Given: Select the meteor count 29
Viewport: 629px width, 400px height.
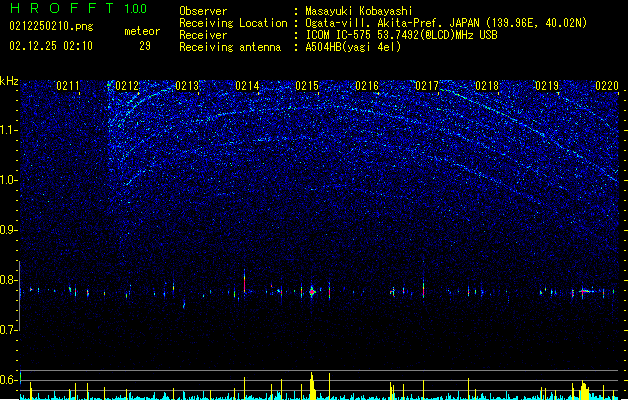Looking at the screenshot, I should tap(145, 46).
